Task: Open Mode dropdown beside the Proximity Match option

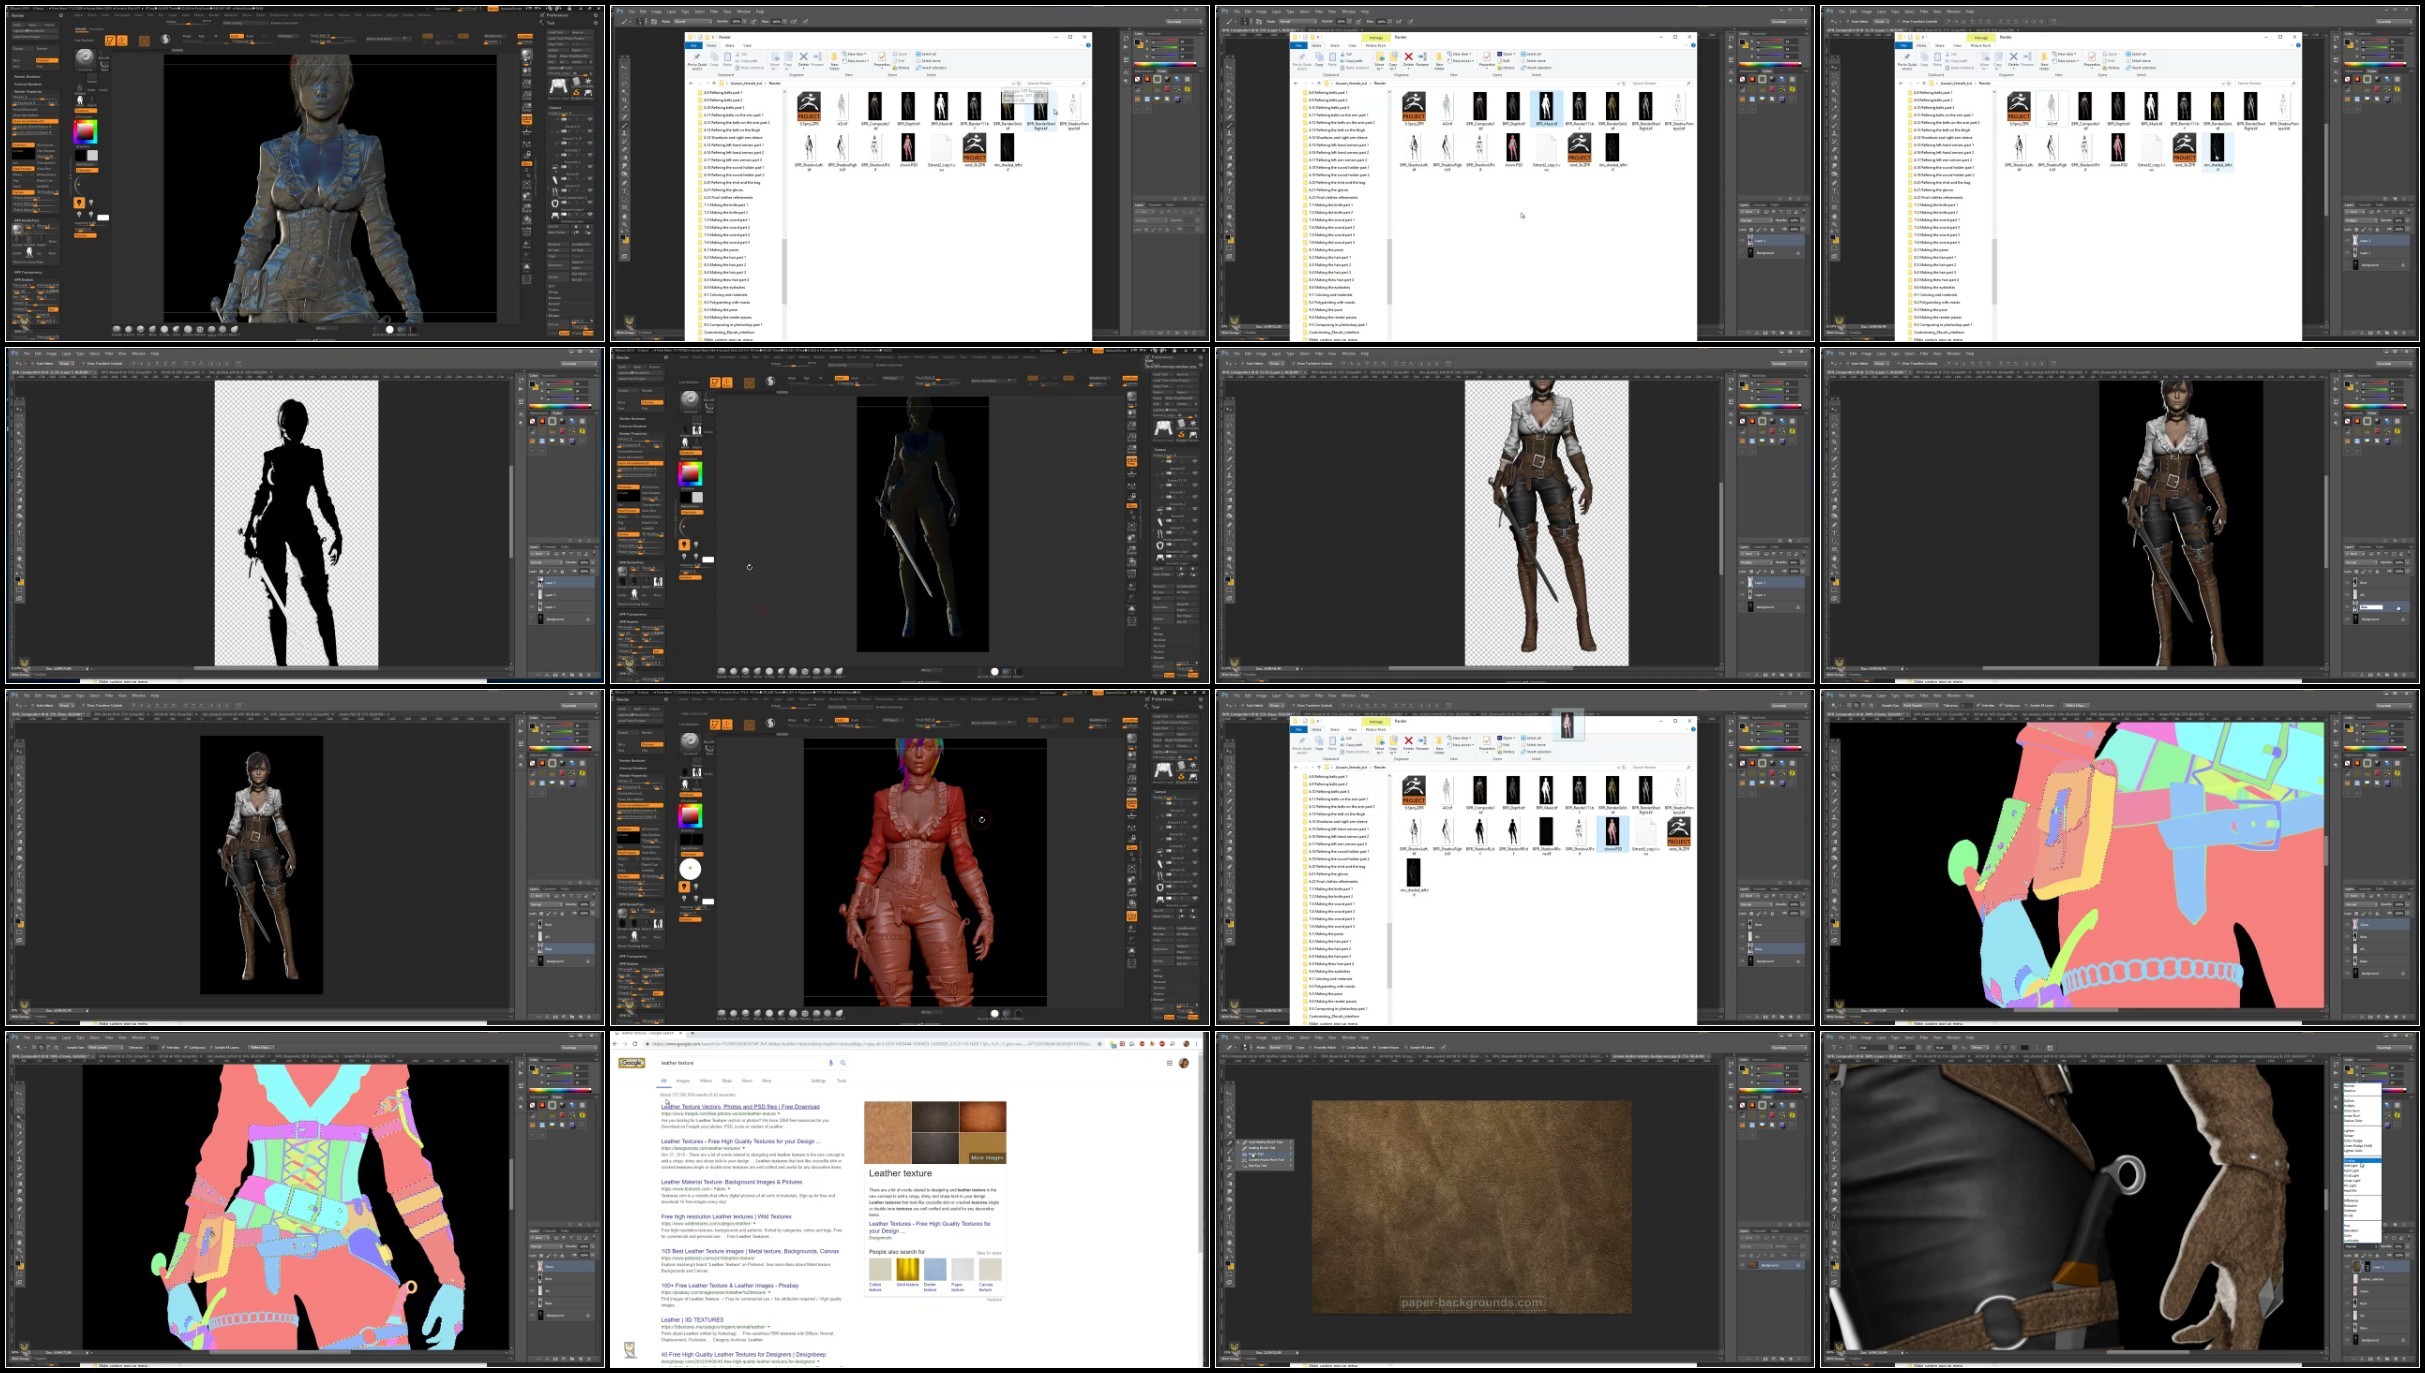Action: coord(1280,1047)
